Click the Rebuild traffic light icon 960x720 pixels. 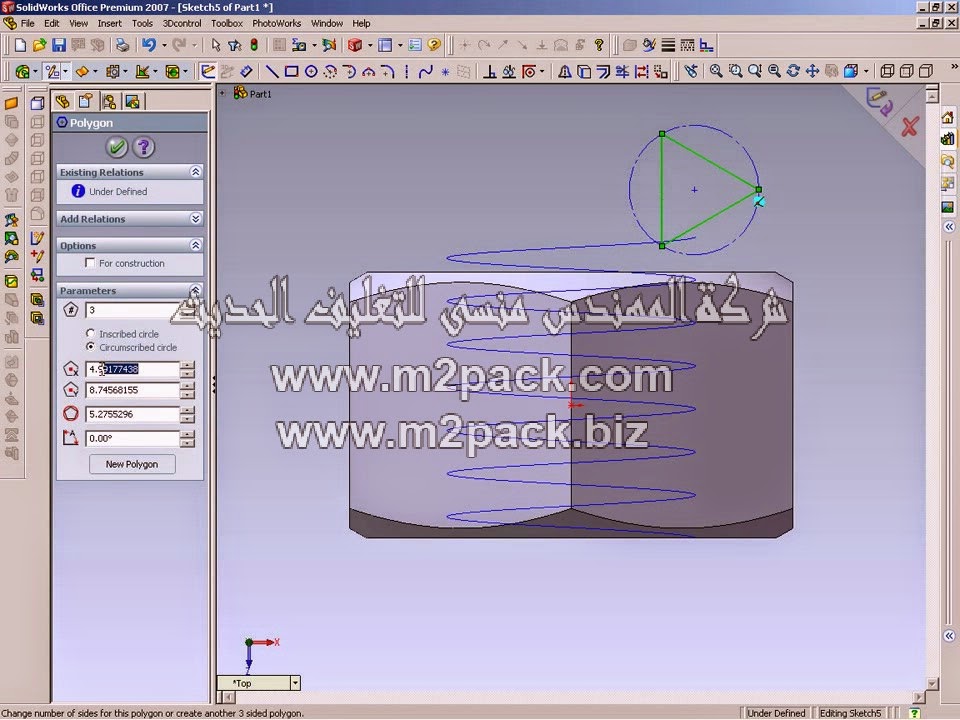click(x=253, y=45)
